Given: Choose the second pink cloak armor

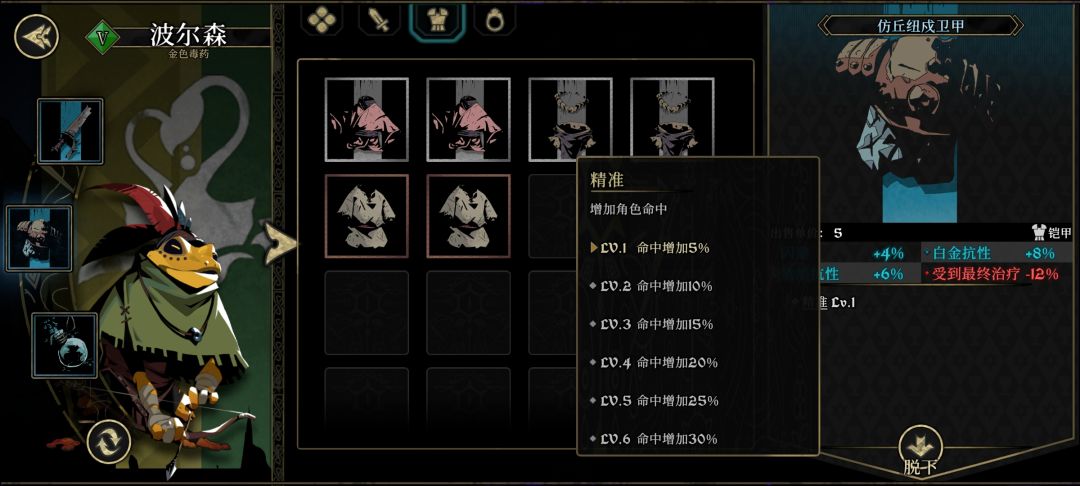Looking at the screenshot, I should tap(468, 119).
